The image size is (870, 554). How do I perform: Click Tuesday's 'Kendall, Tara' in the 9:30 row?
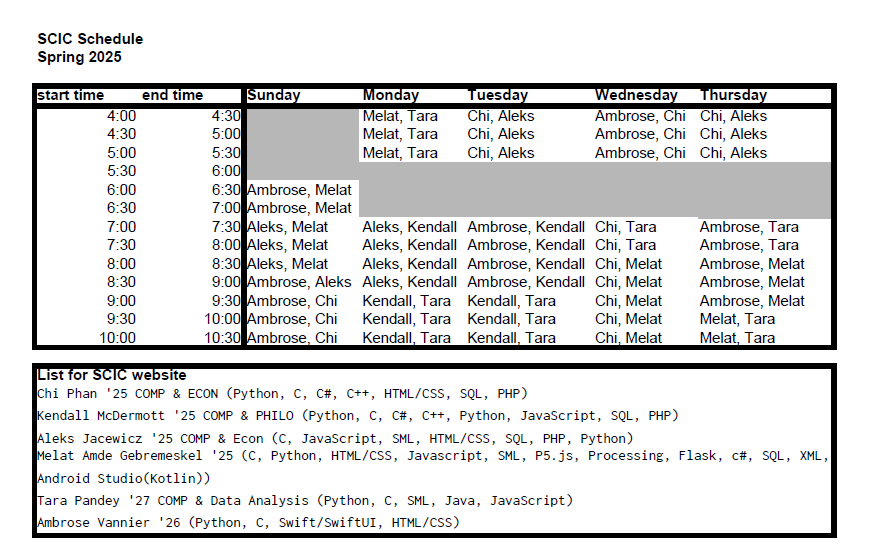click(511, 319)
